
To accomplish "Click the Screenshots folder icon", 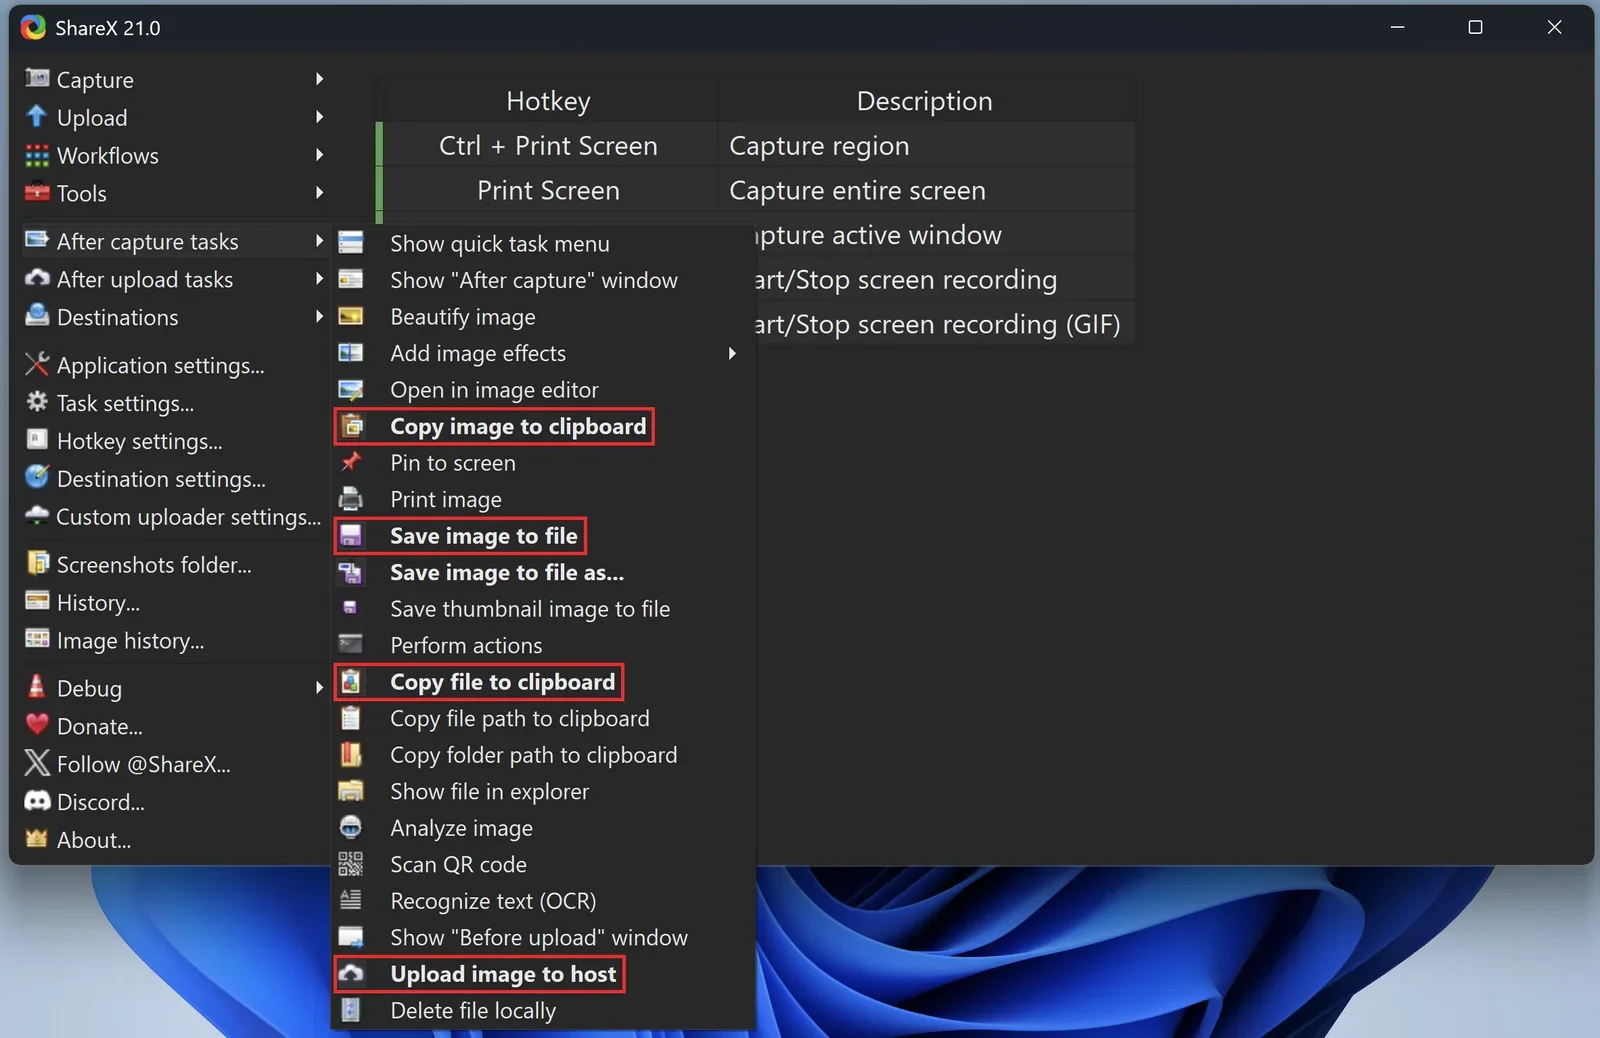I will (37, 563).
